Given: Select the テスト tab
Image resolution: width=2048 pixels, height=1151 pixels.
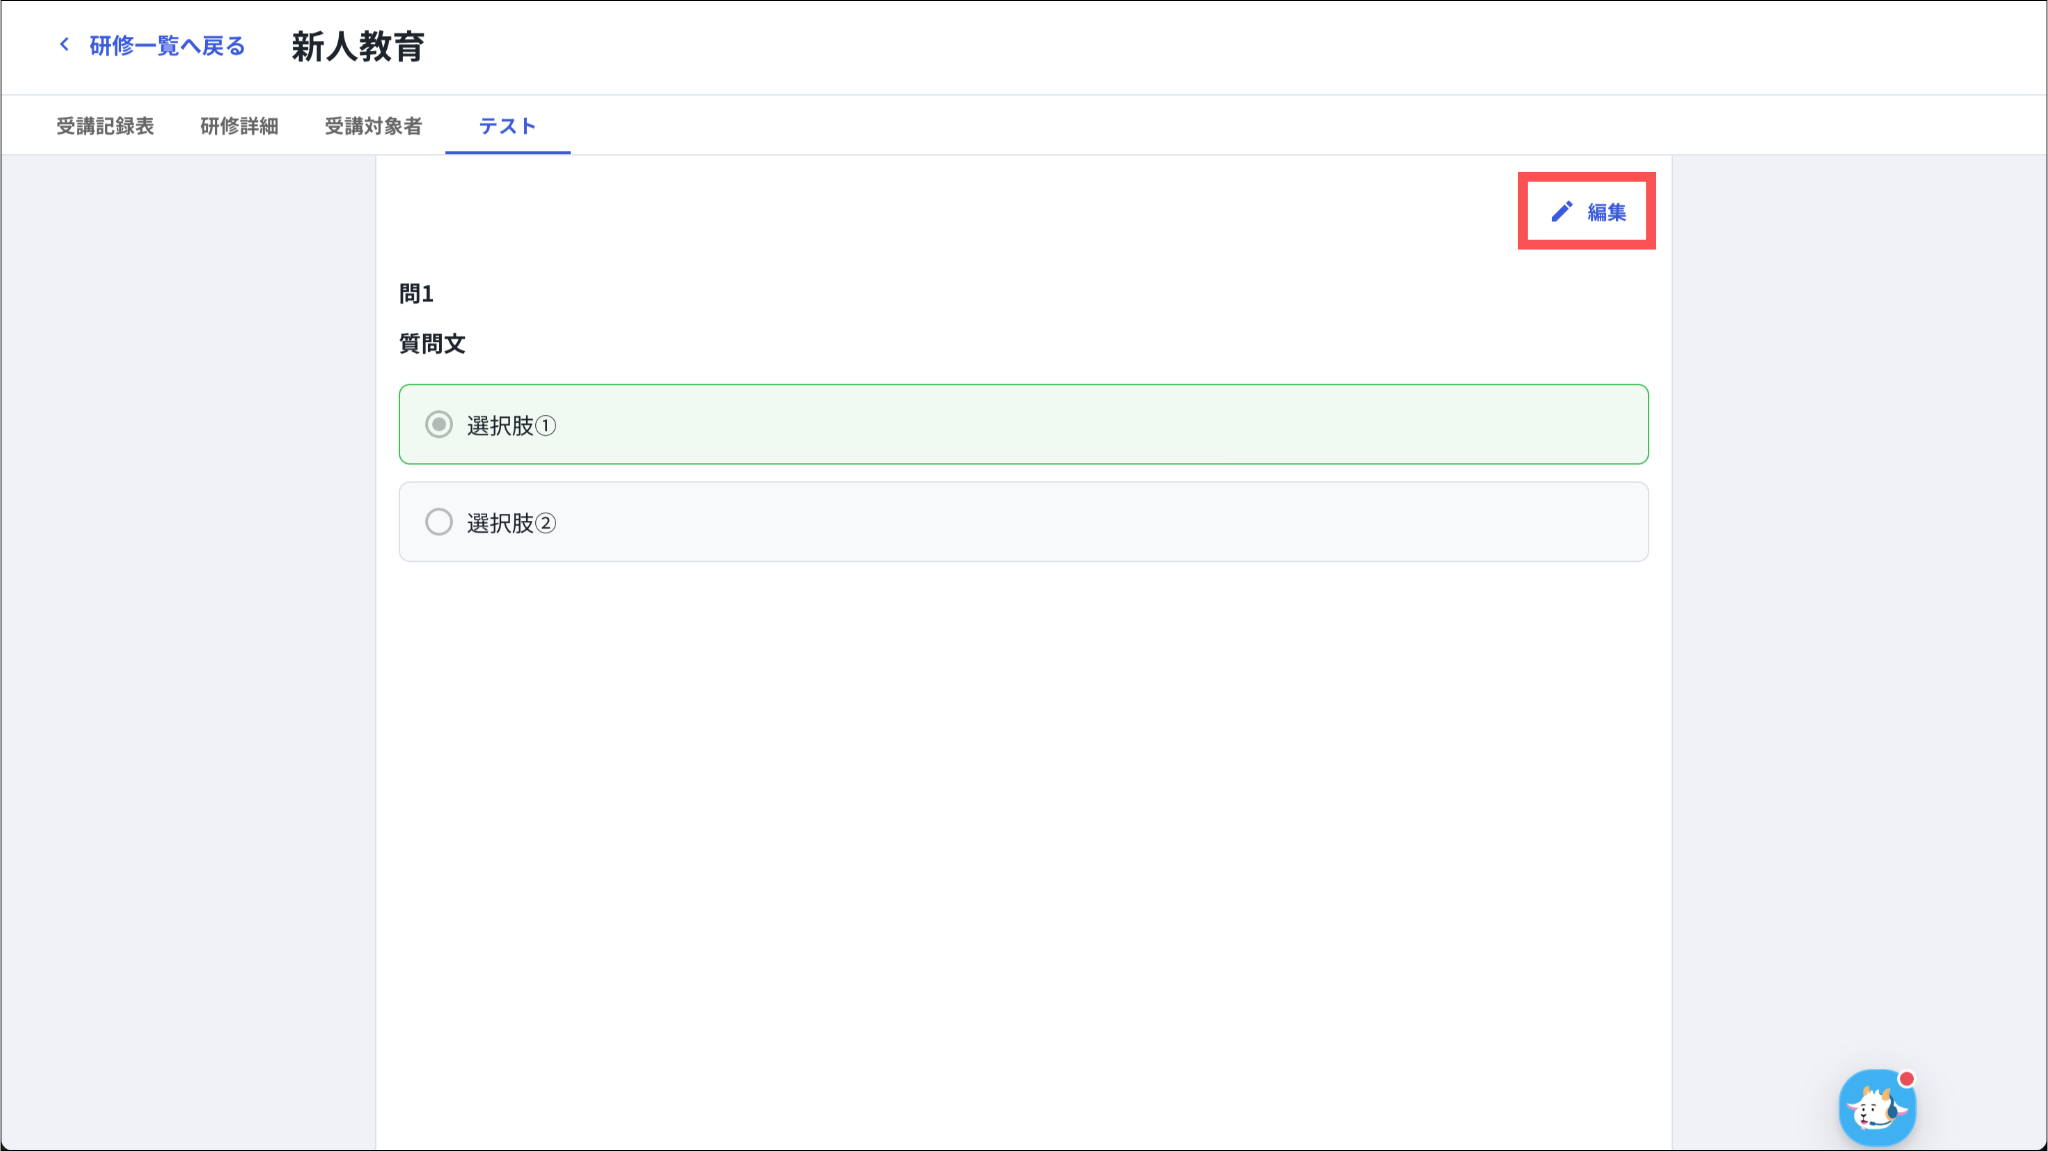Looking at the screenshot, I should pos(507,126).
